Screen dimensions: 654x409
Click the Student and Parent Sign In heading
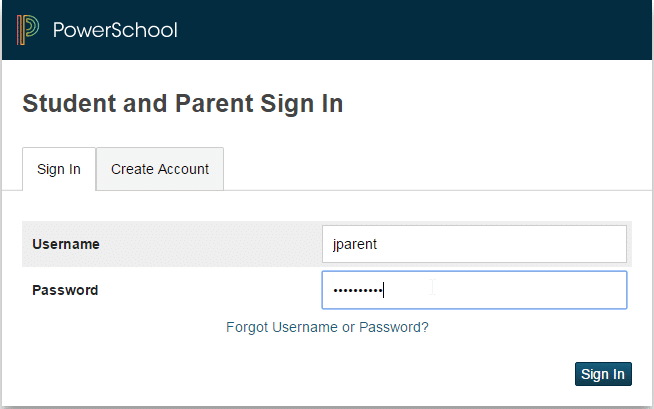tap(183, 104)
